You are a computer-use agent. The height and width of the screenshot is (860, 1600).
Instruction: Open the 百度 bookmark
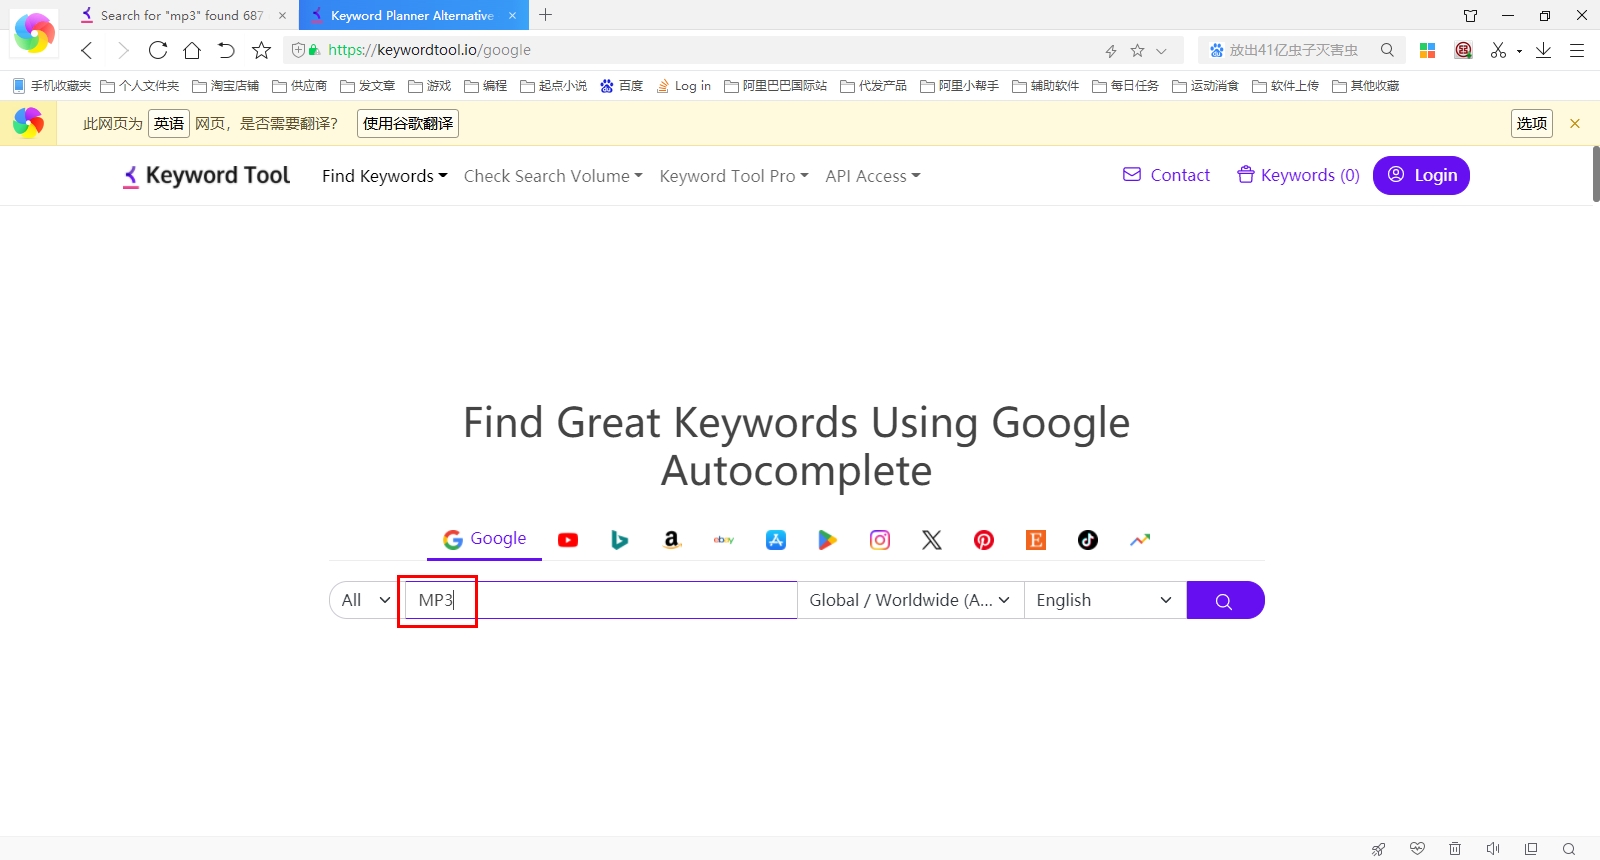622,86
